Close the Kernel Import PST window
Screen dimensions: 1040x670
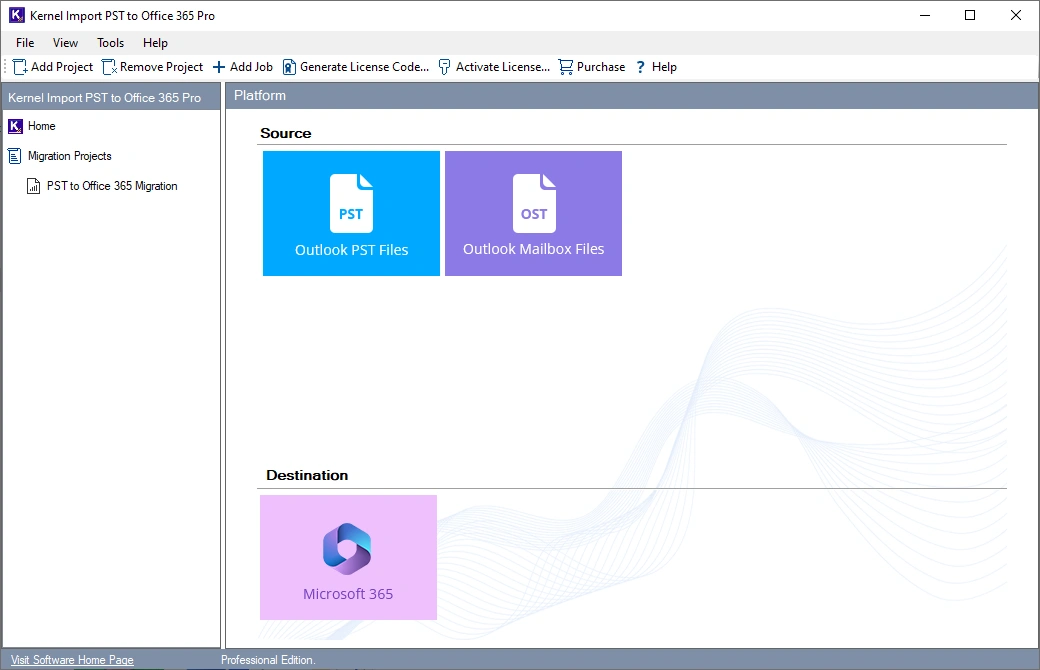(1015, 15)
